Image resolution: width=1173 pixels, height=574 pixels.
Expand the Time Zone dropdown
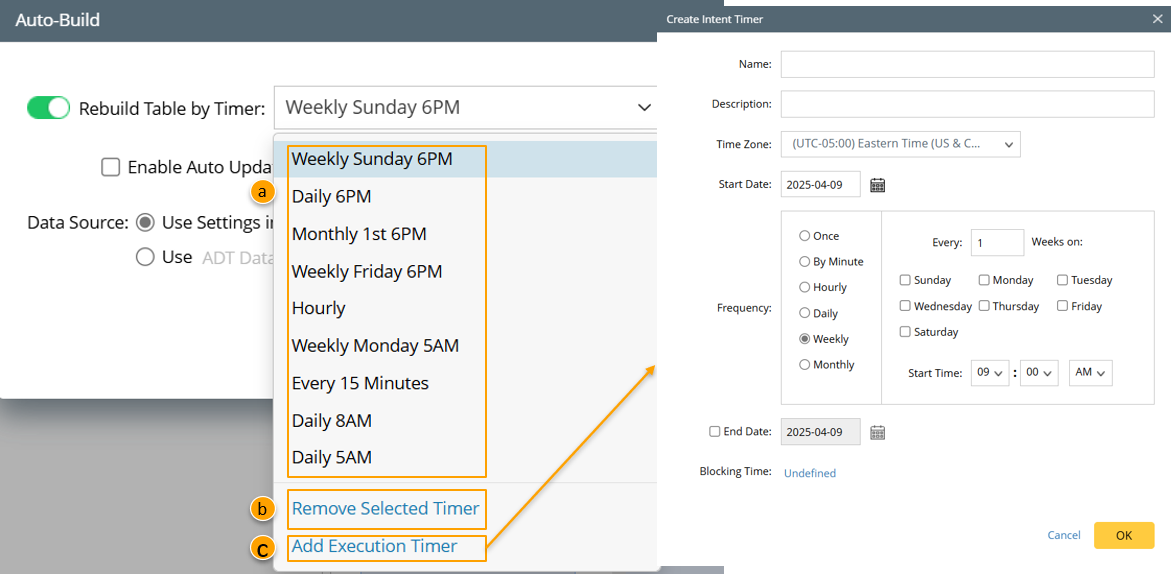pos(900,144)
